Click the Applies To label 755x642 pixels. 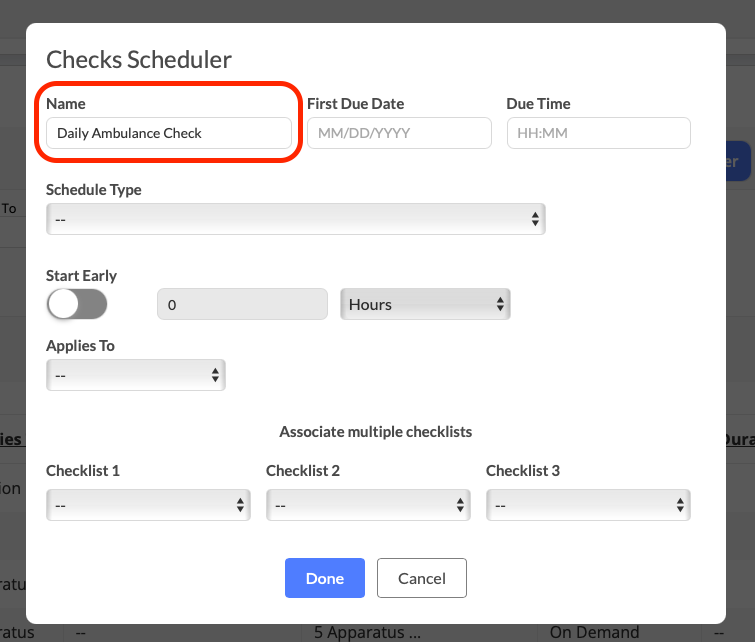click(x=80, y=346)
